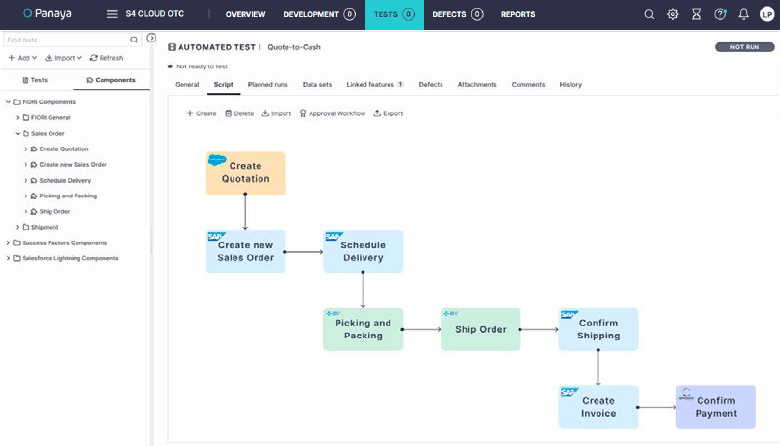
Task: Open TESTS in top navigation
Action: (394, 14)
